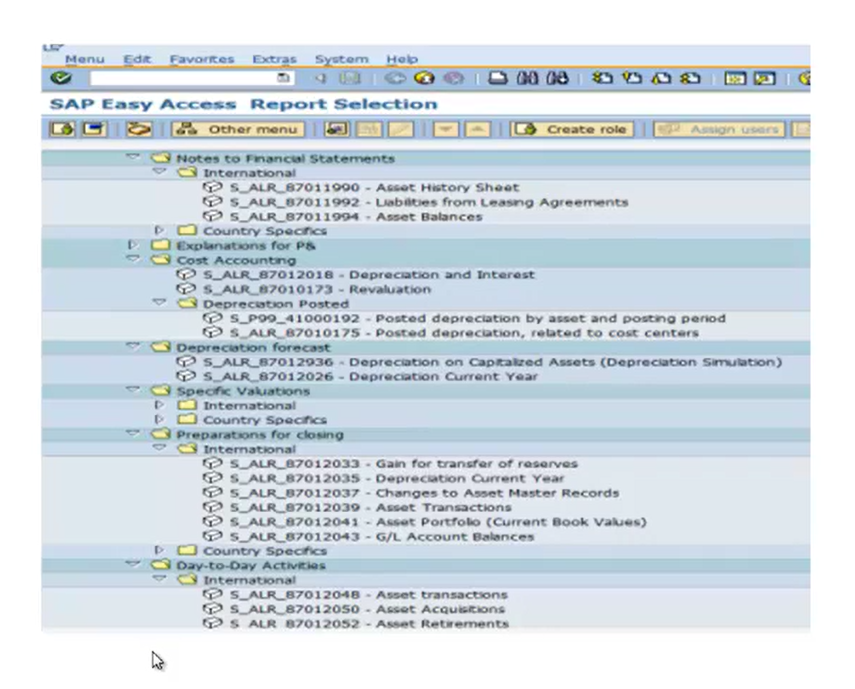Open the Edit menu
The width and height of the screenshot is (855, 689).
point(137,59)
